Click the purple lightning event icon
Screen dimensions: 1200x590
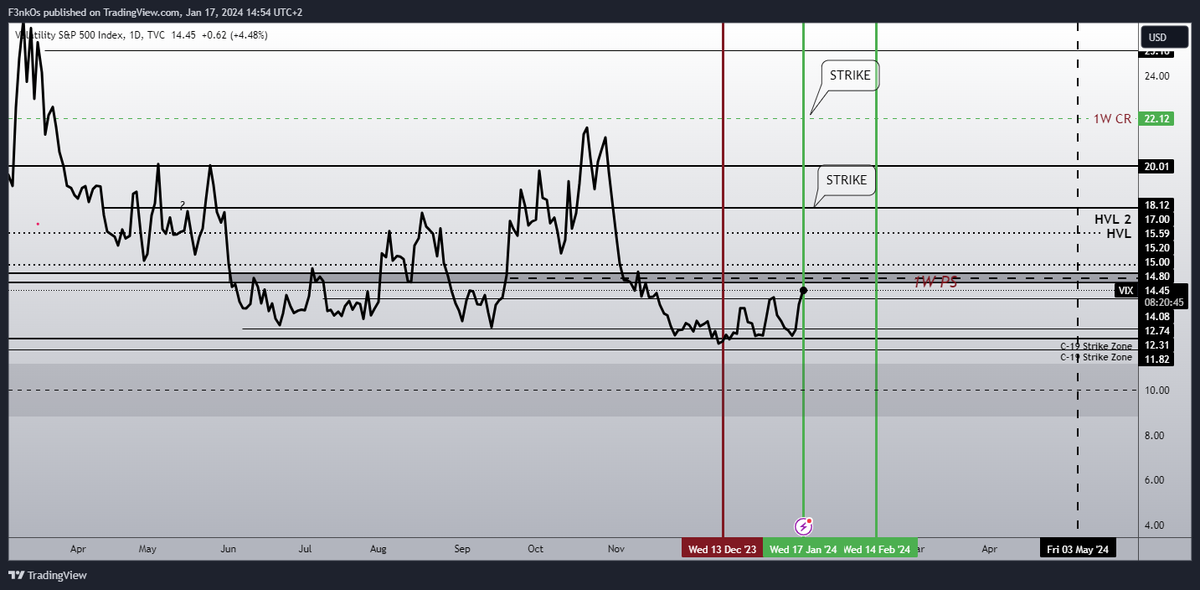804,525
